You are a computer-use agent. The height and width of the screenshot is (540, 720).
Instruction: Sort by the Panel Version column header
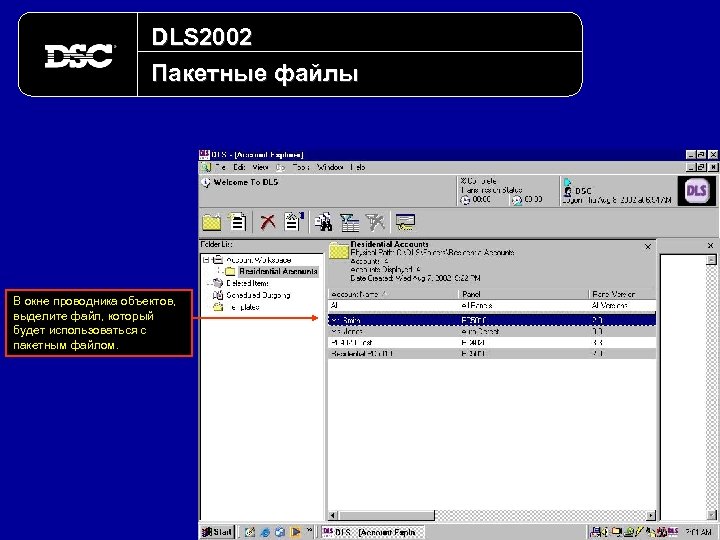tap(622, 294)
